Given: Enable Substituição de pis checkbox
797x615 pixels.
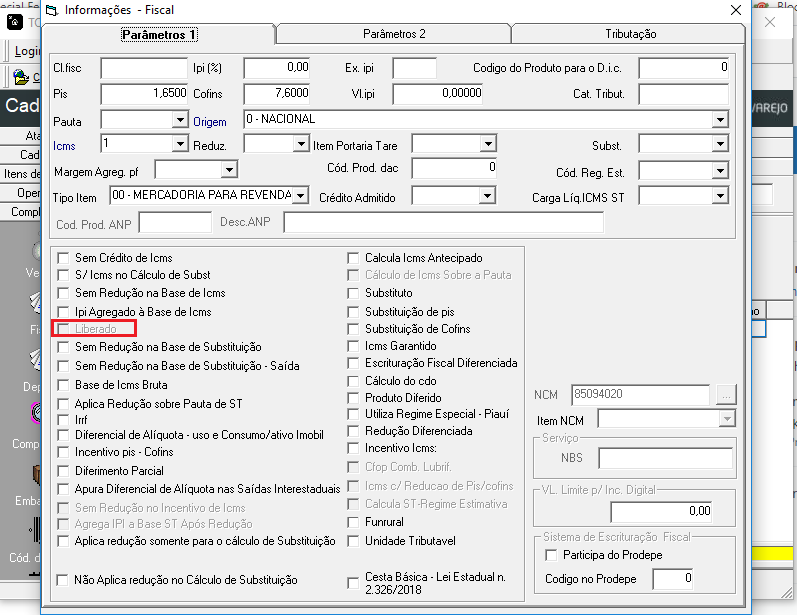Looking at the screenshot, I should 353,312.
